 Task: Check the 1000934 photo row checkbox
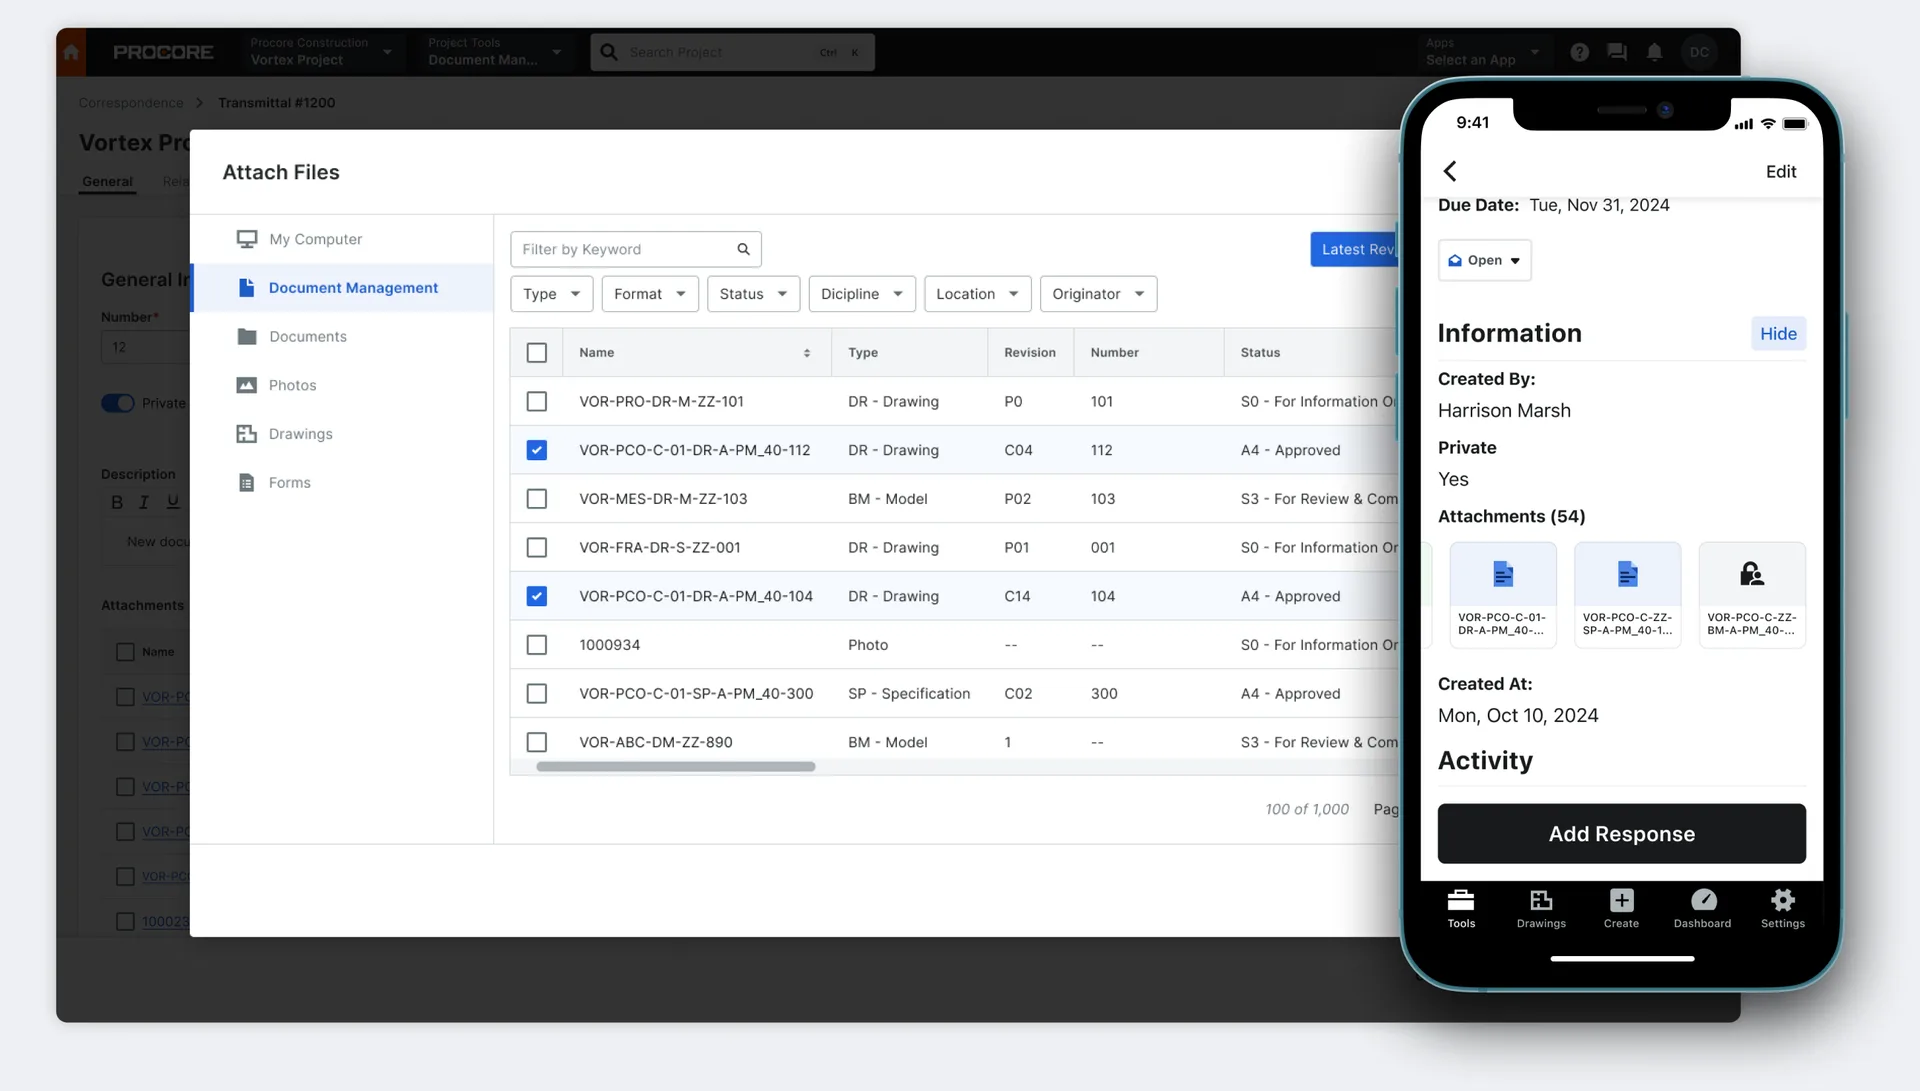coord(537,645)
